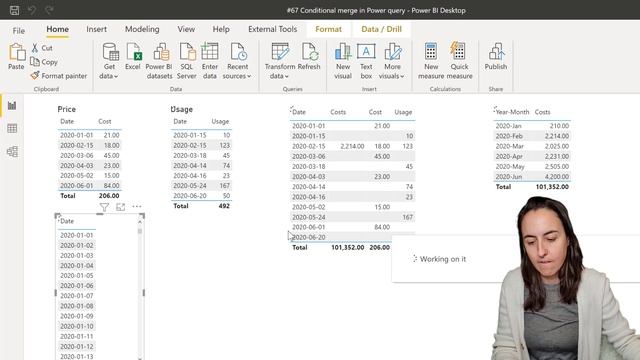
Task: Click Costs header in combined table
Action: coord(338,112)
